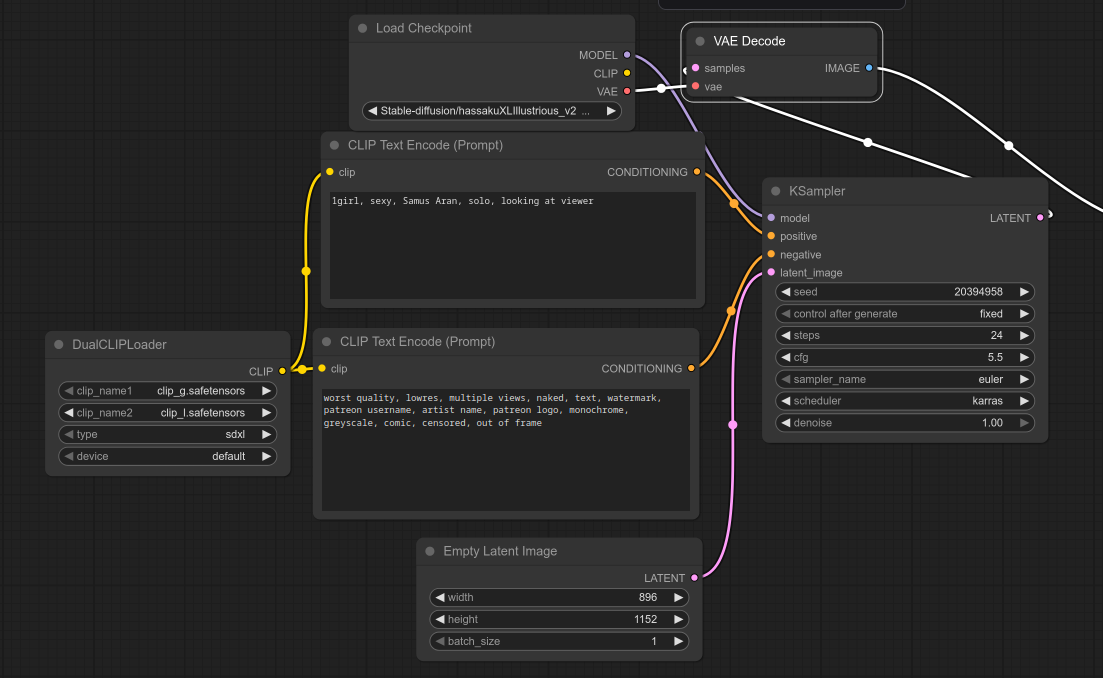Click the LATENT output port on KSampler
The width and height of the screenshot is (1103, 678).
point(1040,218)
